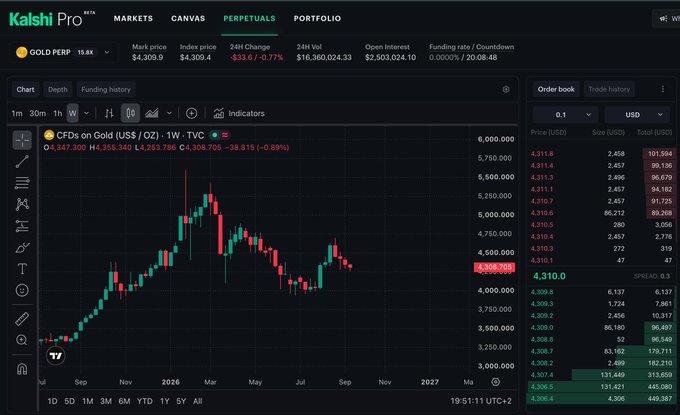
Task: Select the Order book tab
Action: [x=556, y=89]
